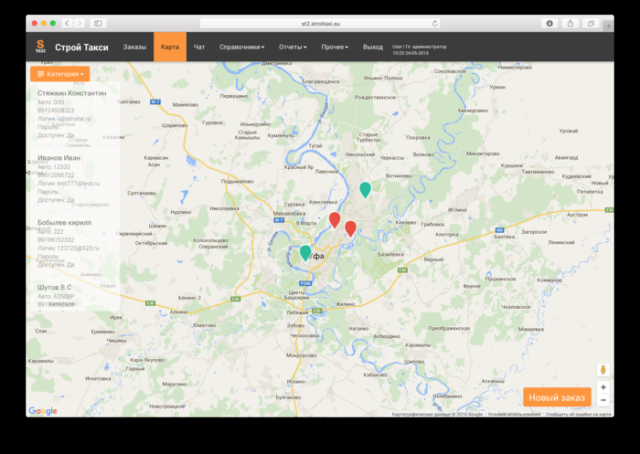Click the red marker near Князево
This screenshot has width=640, height=454.
tap(350, 229)
